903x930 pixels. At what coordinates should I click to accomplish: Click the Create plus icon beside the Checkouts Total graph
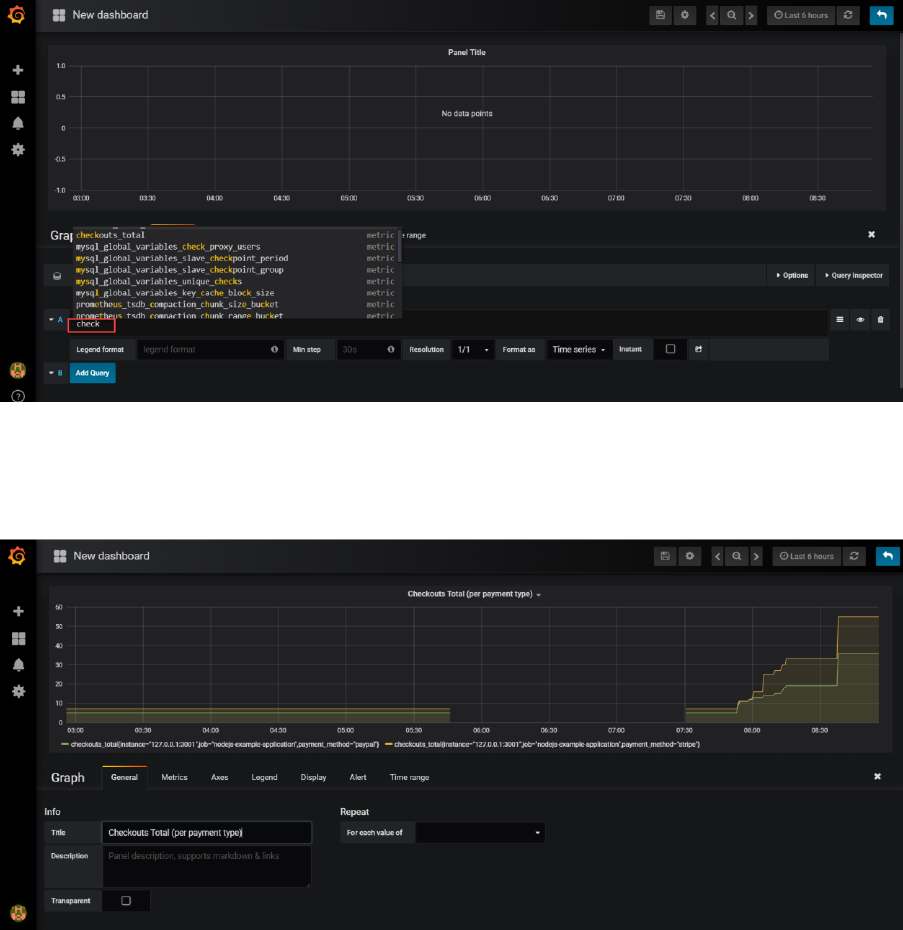point(18,611)
